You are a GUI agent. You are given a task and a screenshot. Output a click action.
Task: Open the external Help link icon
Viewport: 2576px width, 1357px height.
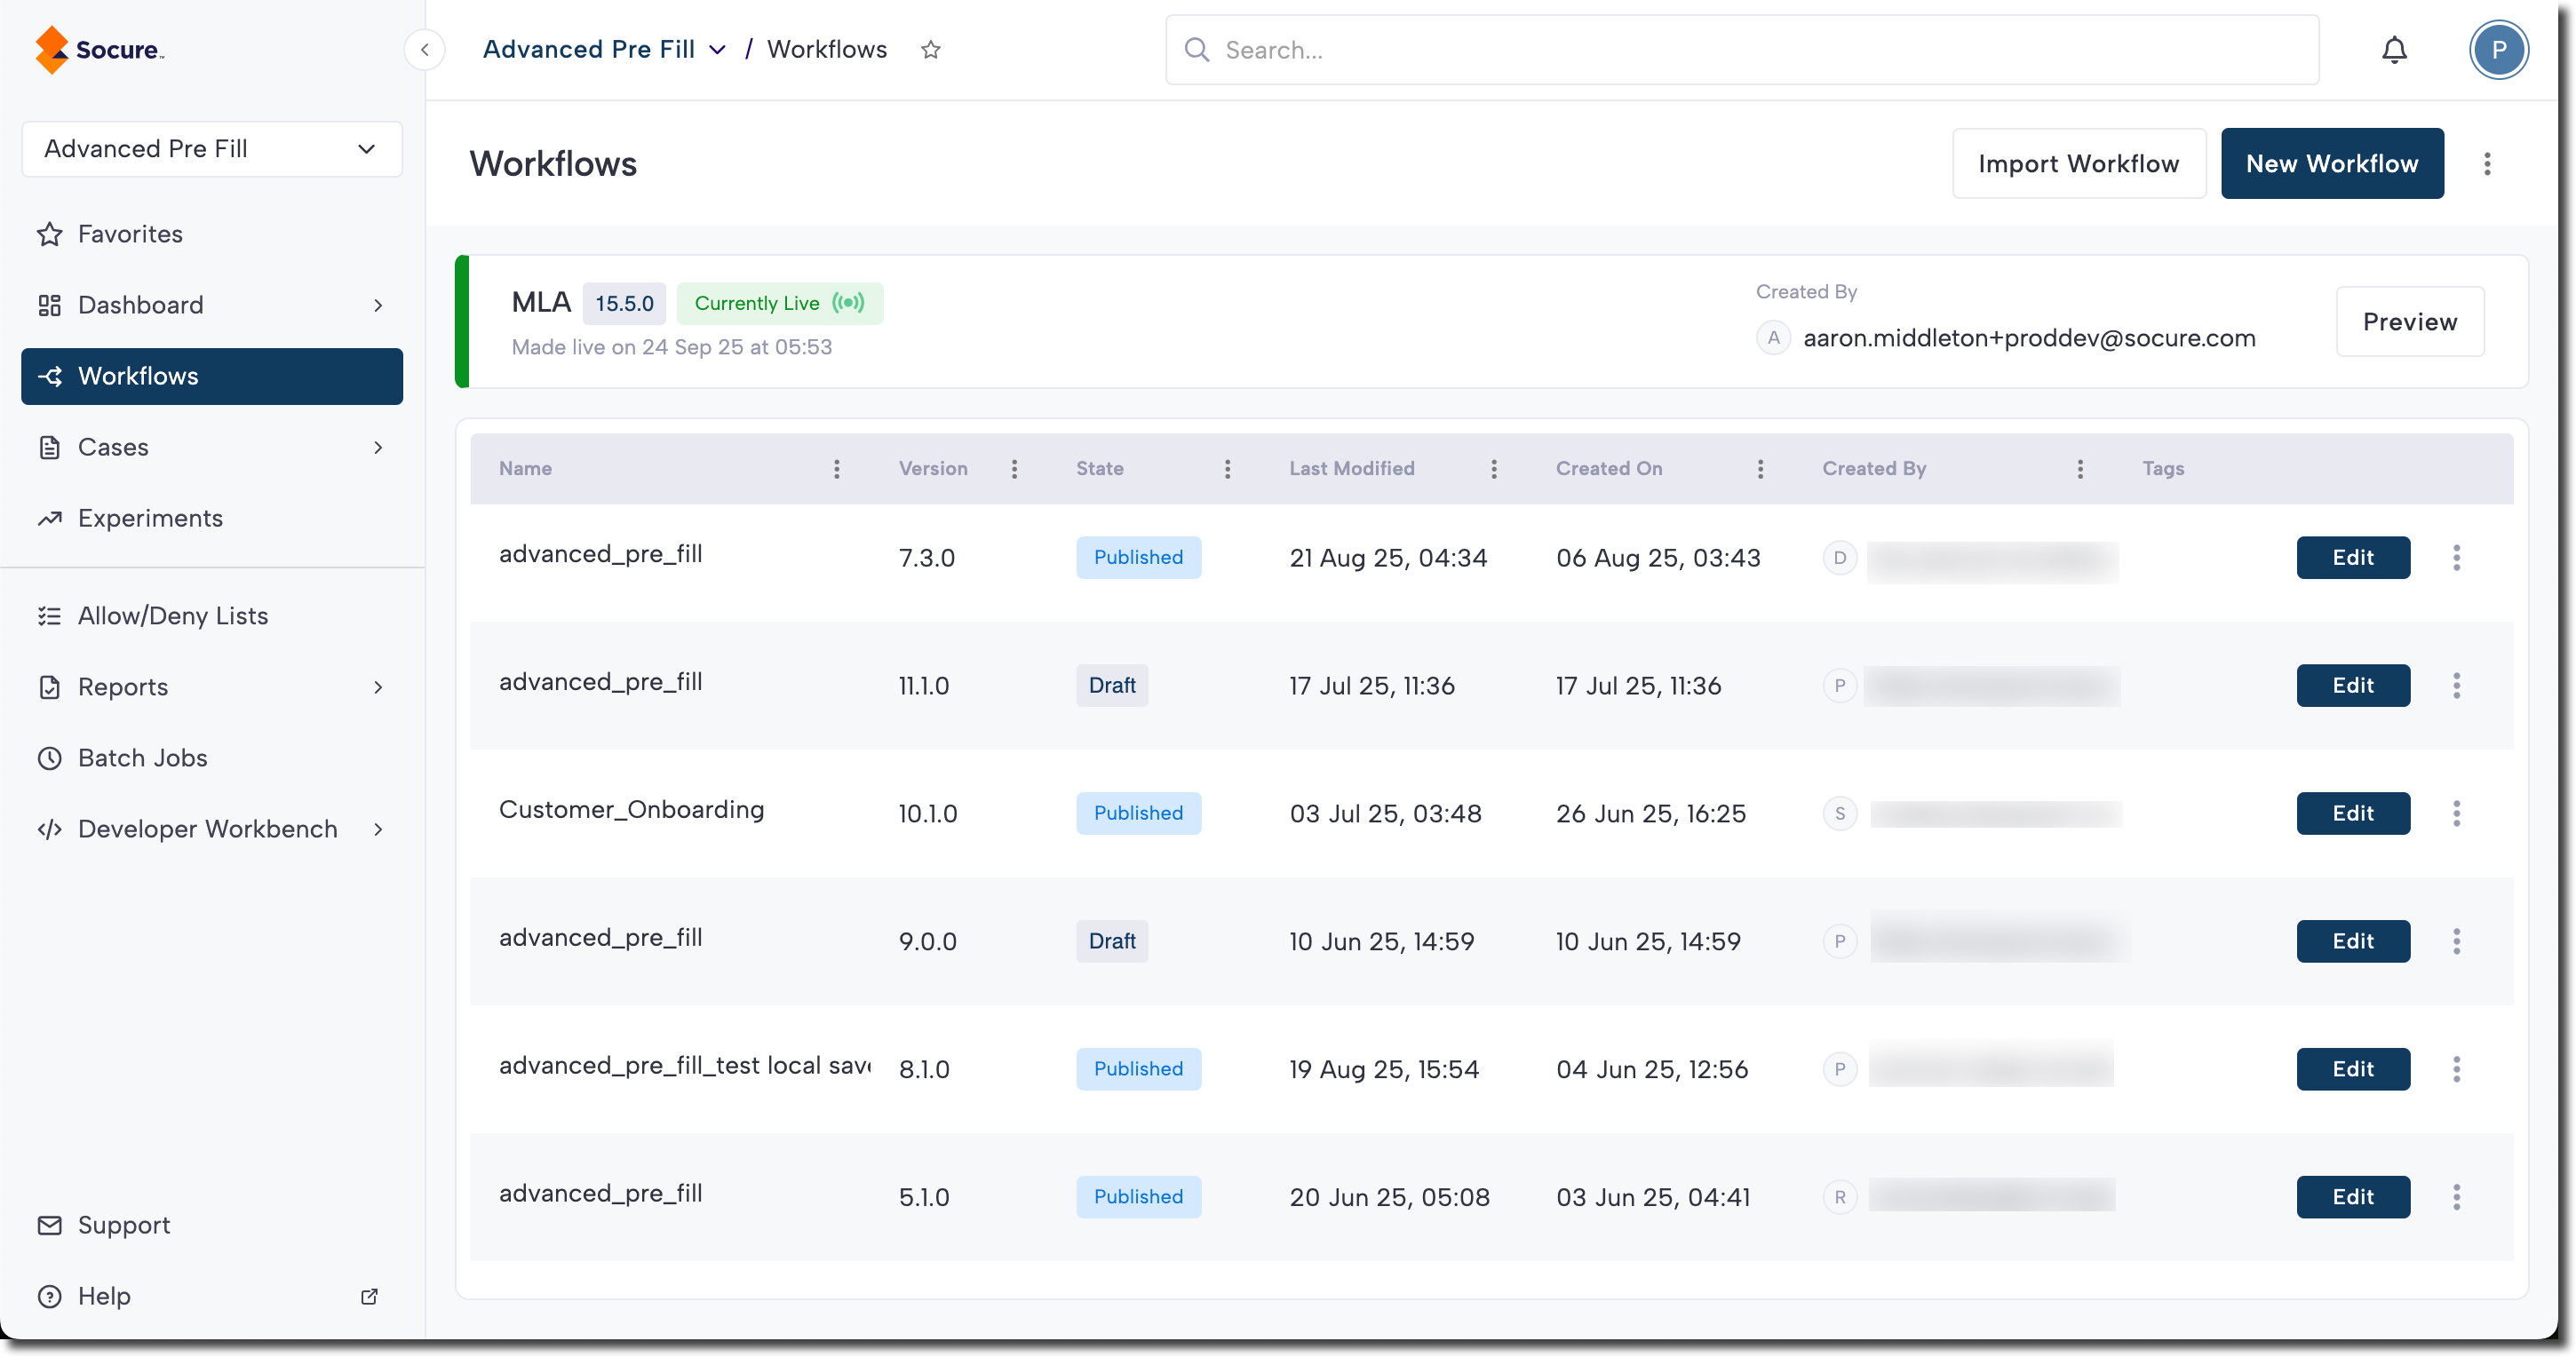(369, 1296)
